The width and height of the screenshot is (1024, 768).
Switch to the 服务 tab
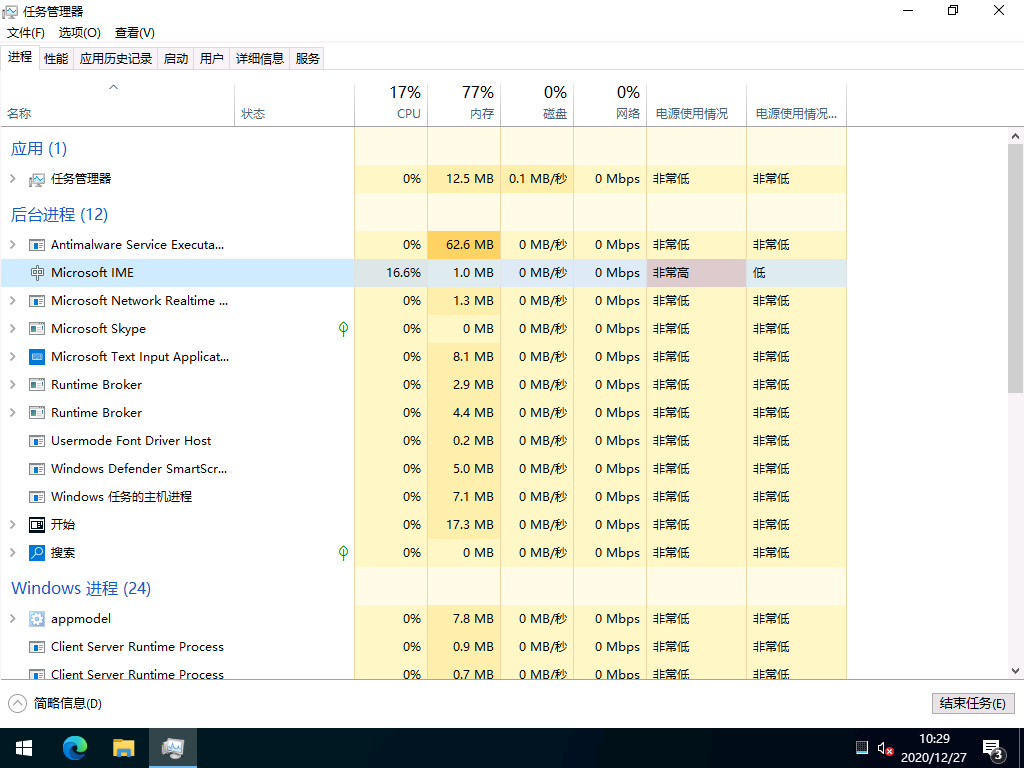[307, 59]
